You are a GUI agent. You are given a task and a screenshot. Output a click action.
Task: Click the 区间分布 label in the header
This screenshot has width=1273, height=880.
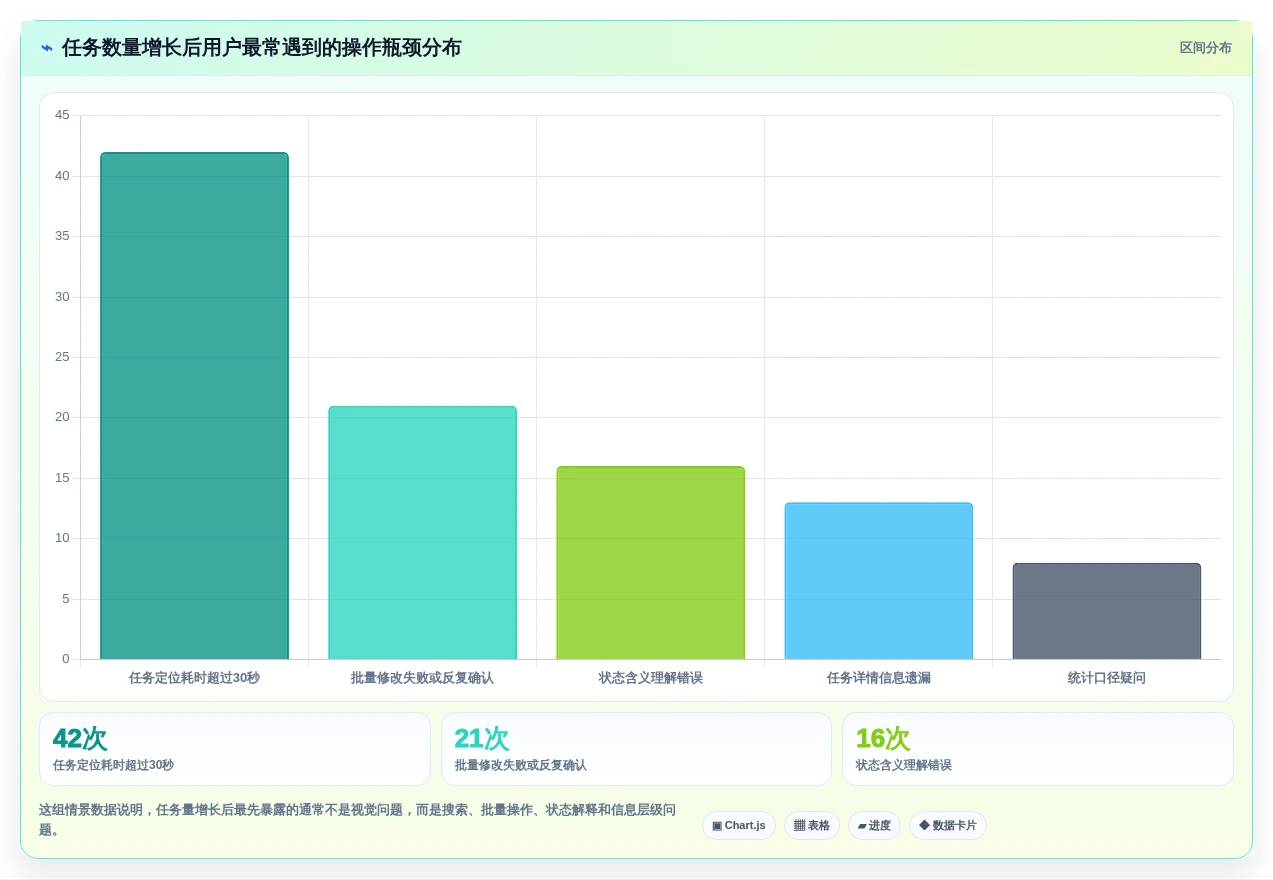[x=1205, y=48]
